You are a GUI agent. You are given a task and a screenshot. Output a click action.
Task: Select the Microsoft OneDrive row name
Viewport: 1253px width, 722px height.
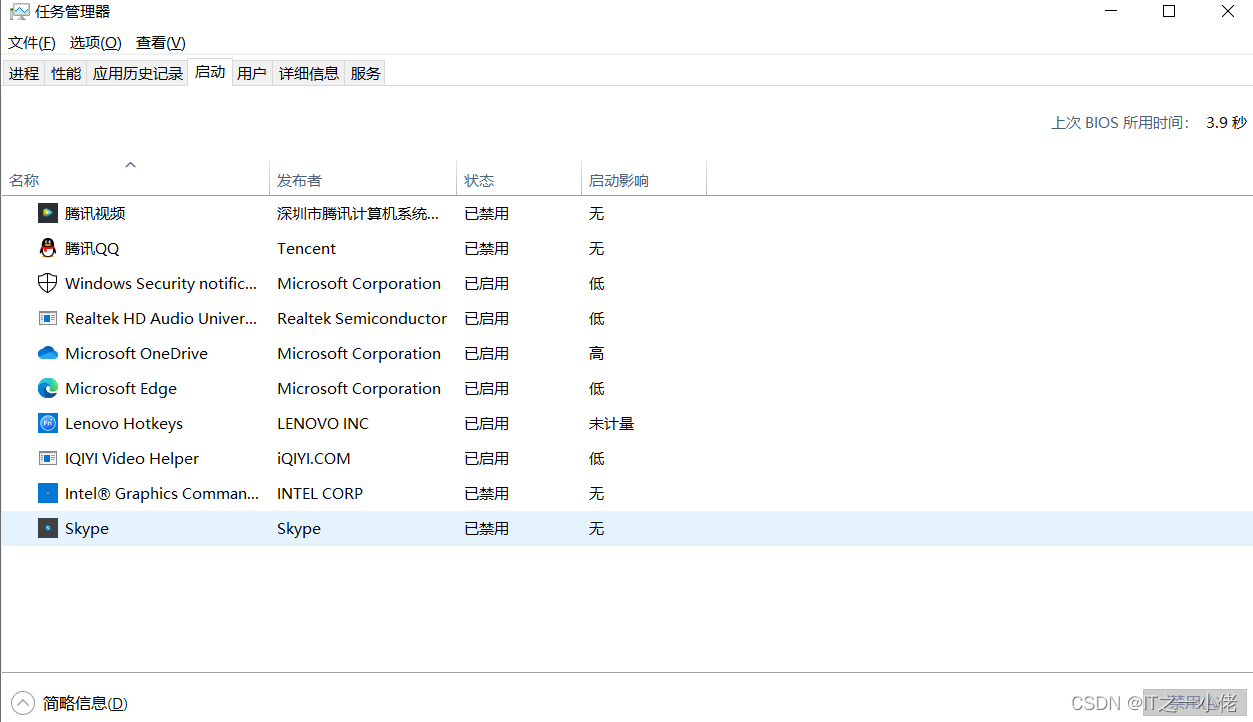(x=136, y=353)
